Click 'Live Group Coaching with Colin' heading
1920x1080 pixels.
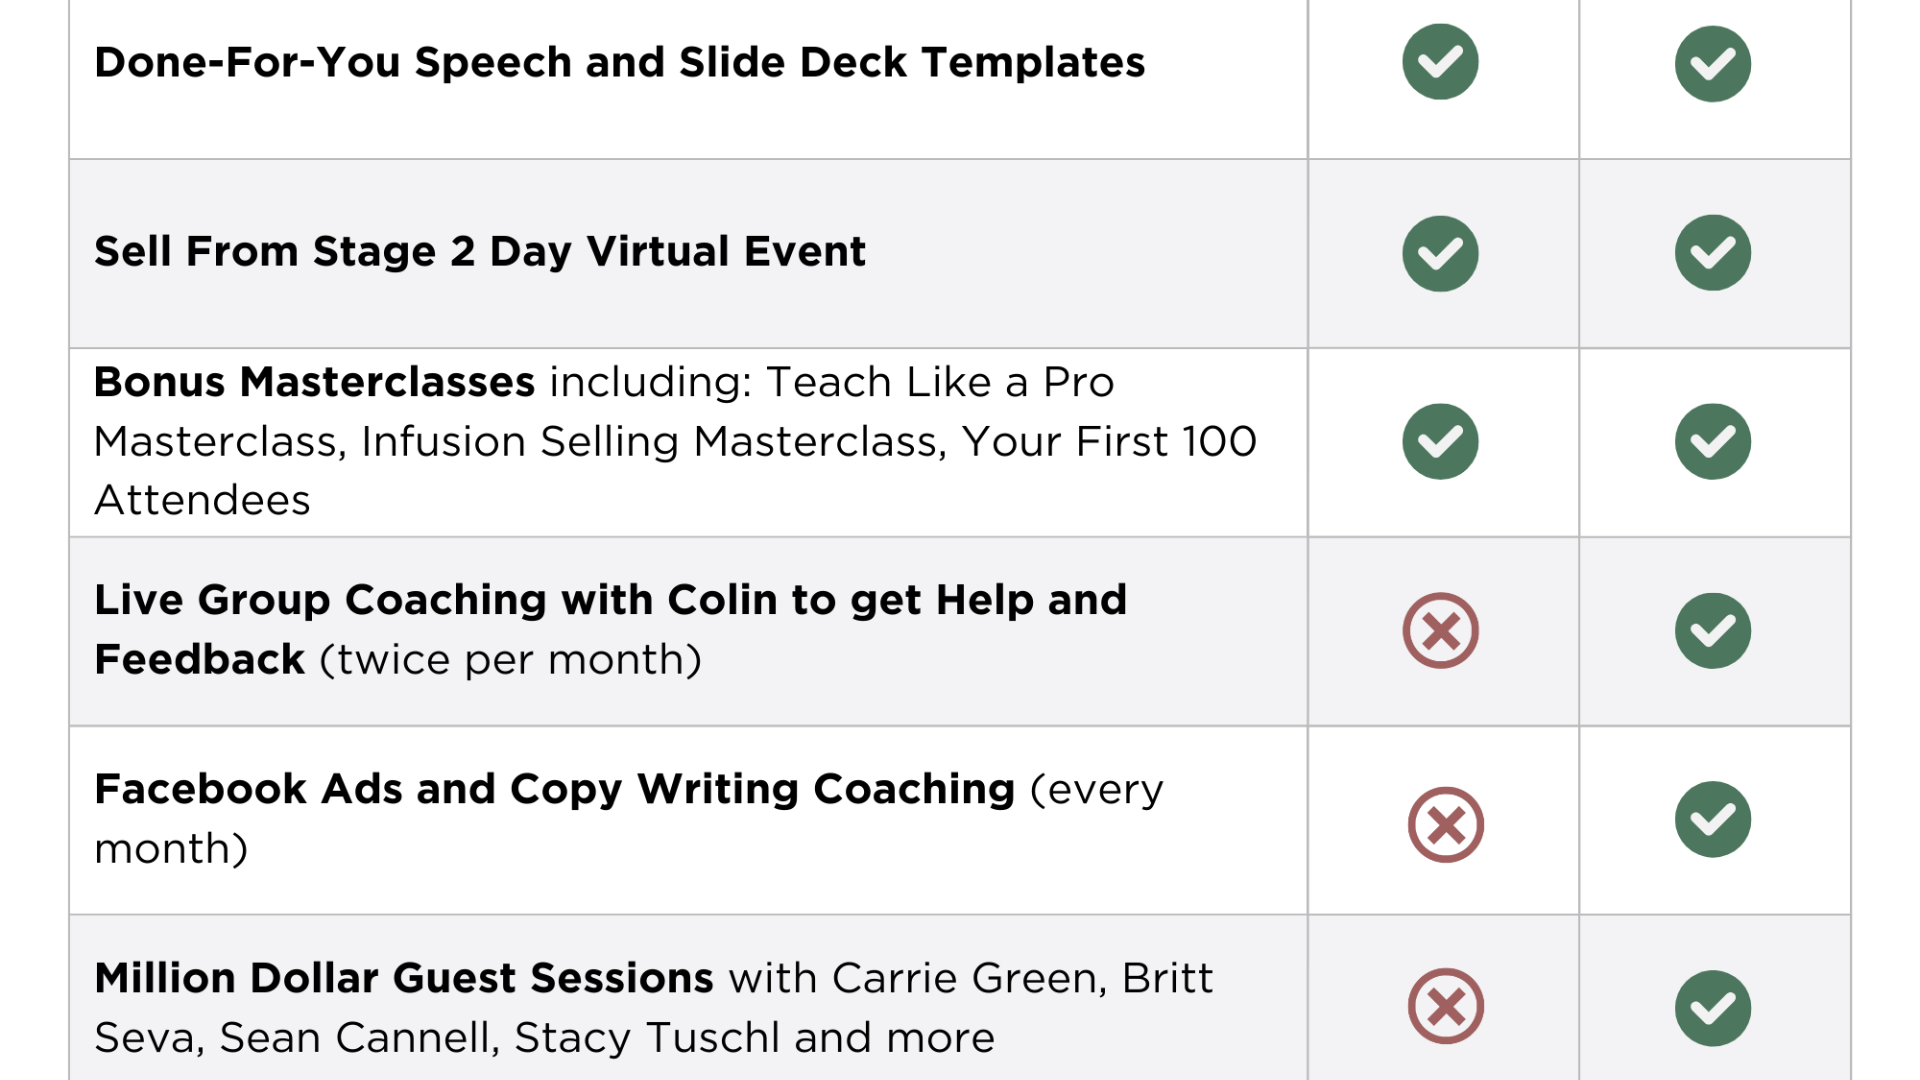[x=437, y=600]
